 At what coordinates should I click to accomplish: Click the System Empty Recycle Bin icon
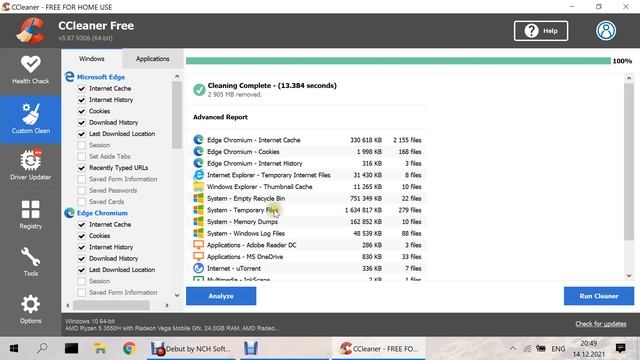[x=198, y=198]
